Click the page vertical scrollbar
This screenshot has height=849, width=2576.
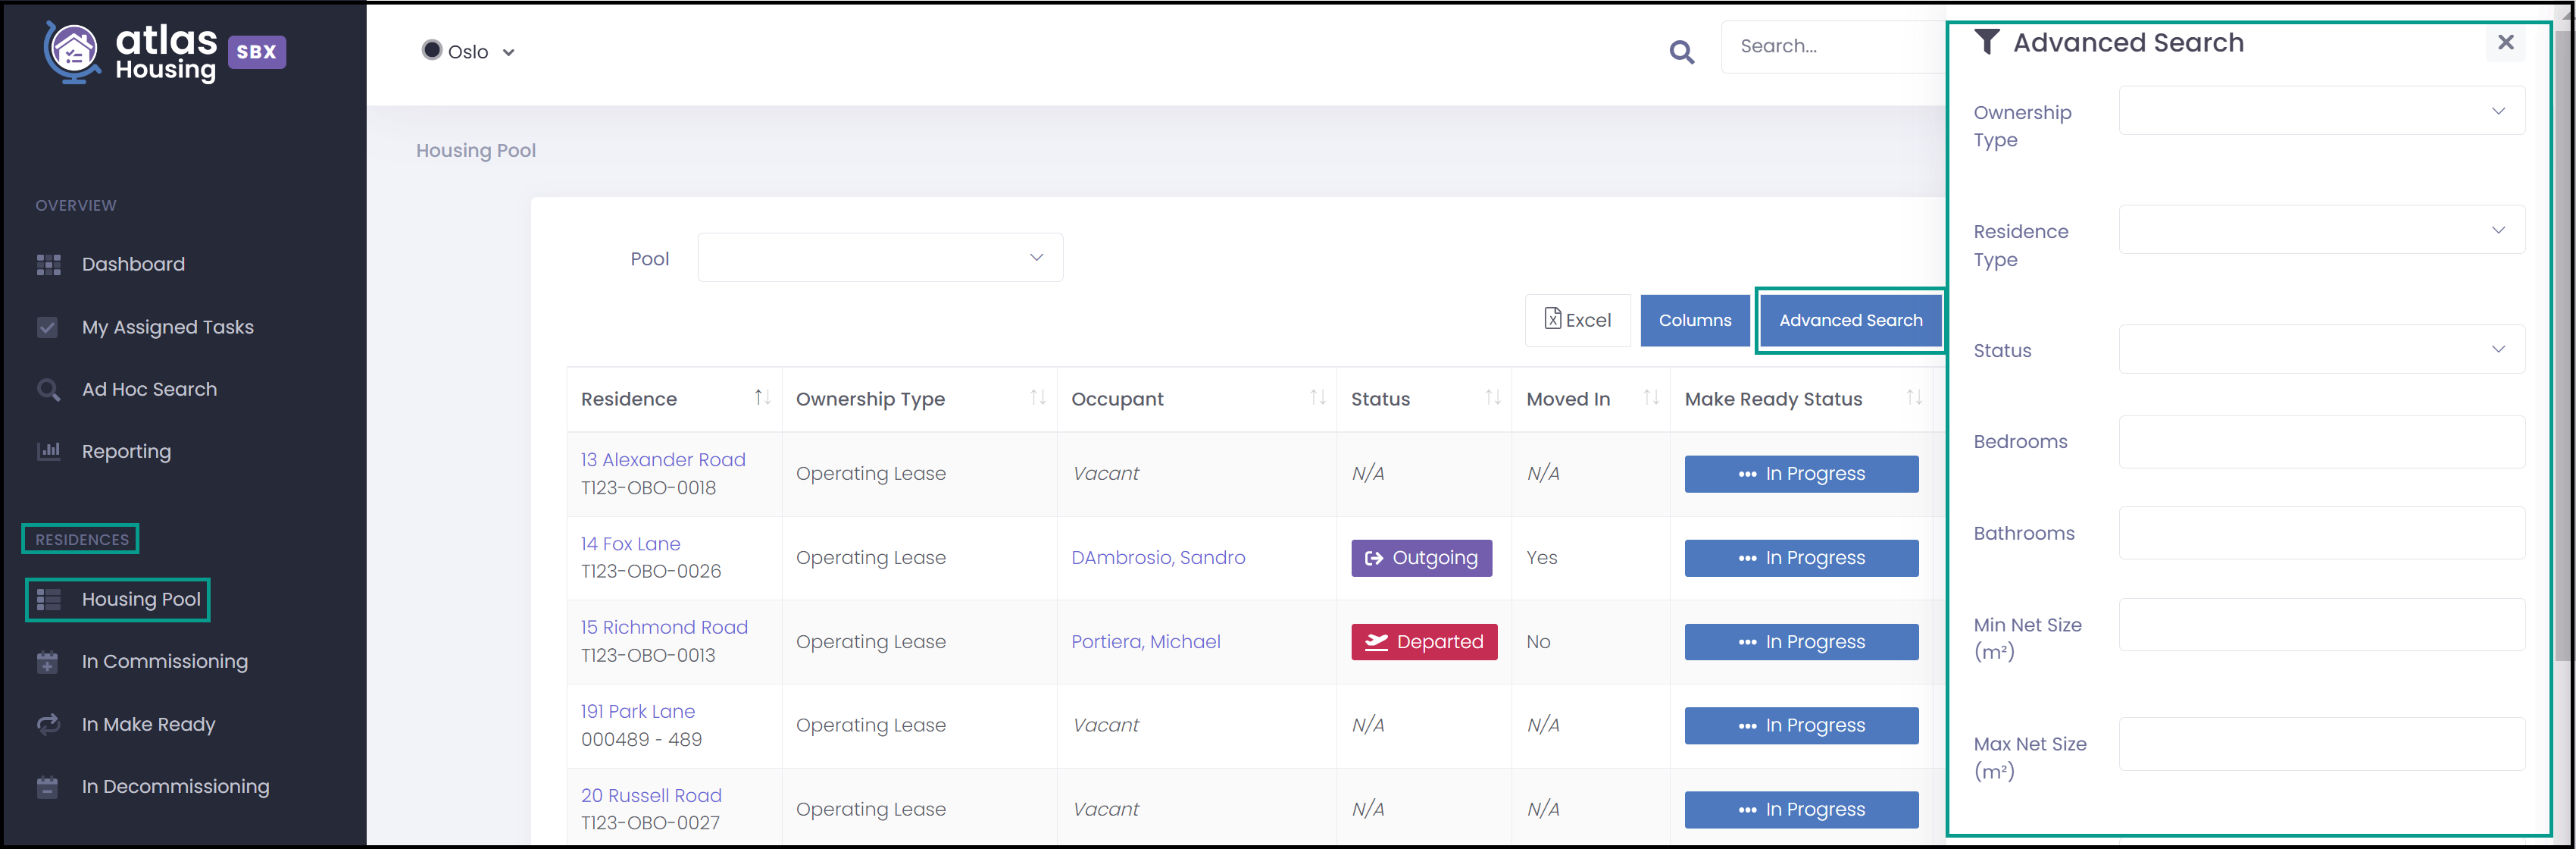click(x=2562, y=345)
